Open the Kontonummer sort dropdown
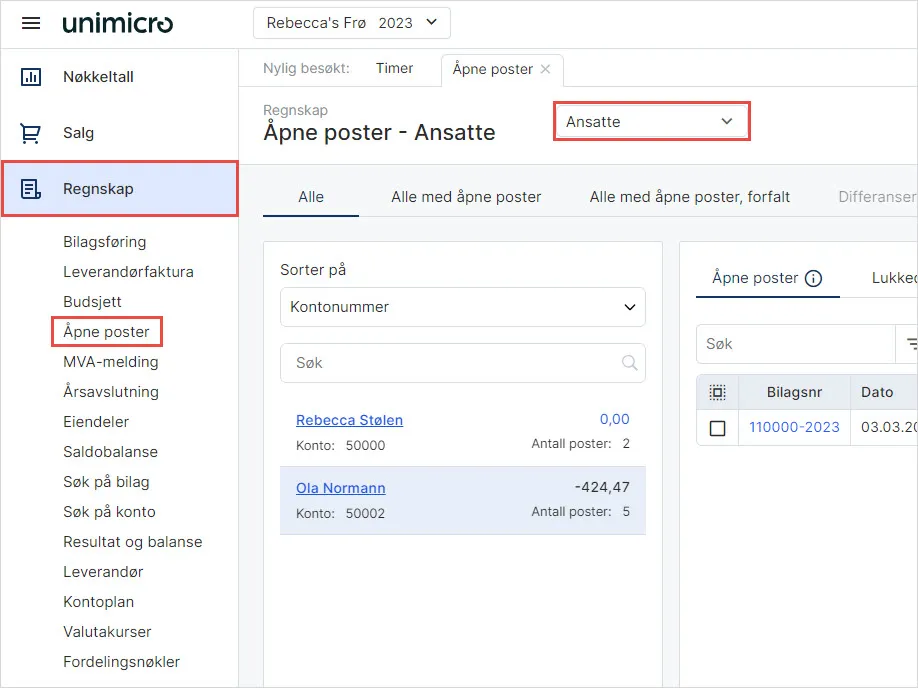918x688 pixels. click(x=462, y=307)
